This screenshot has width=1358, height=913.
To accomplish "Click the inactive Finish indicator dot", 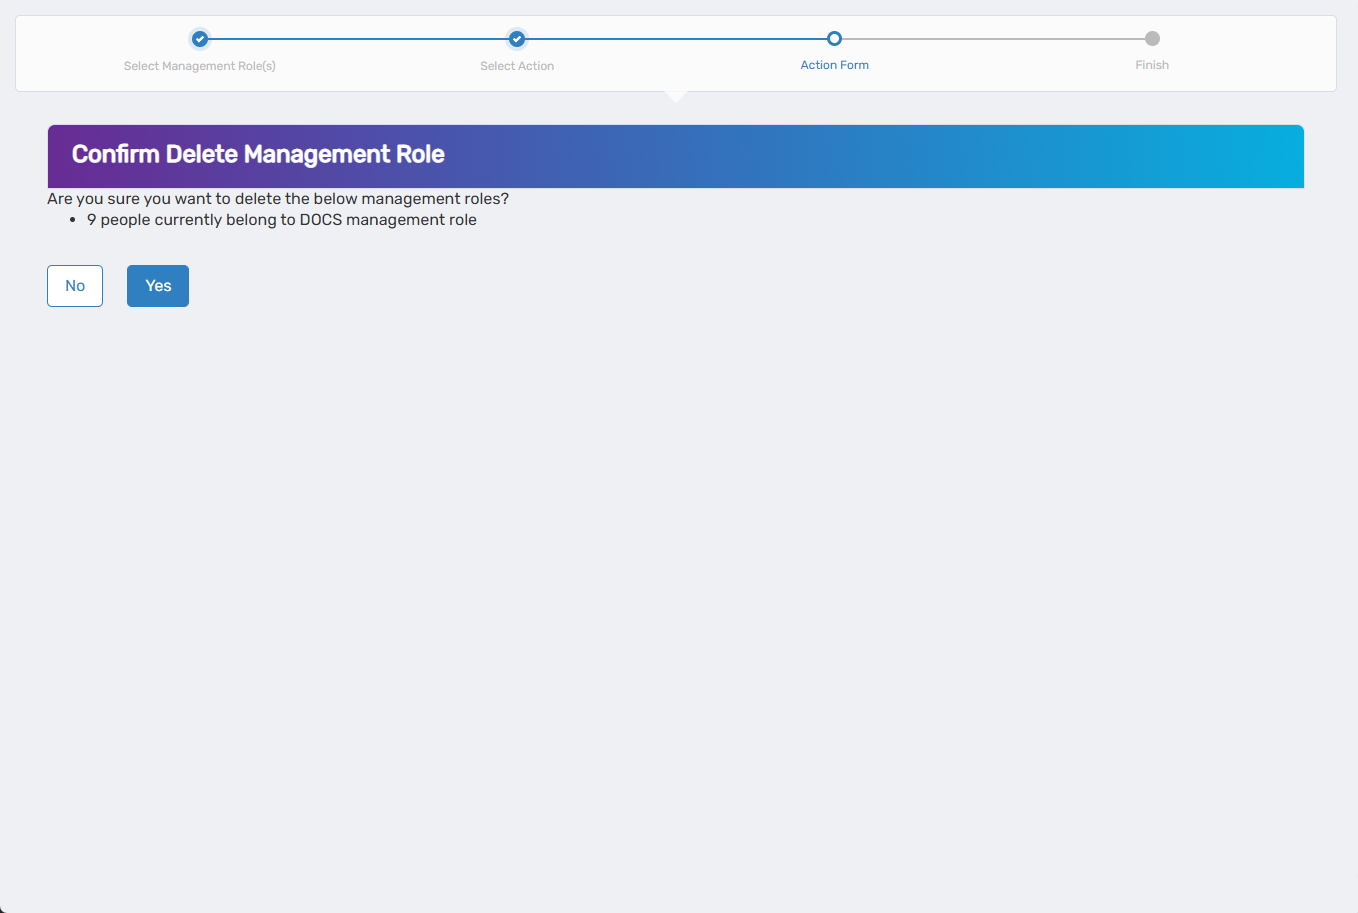I will pos(1152,39).
